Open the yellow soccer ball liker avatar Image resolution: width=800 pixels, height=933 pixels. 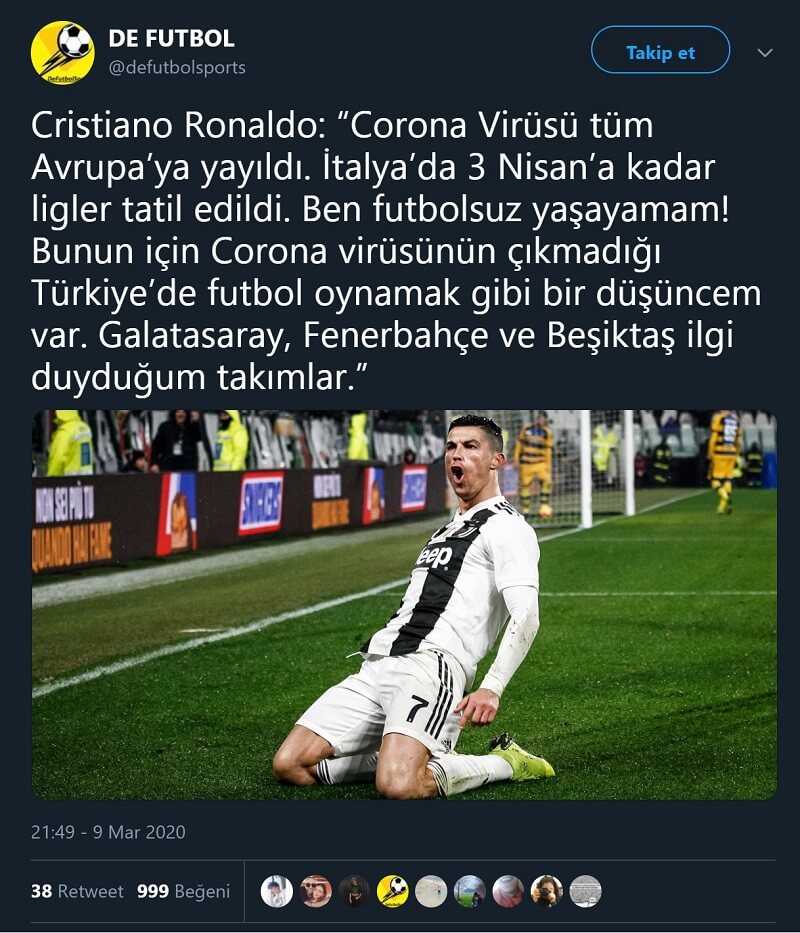[393, 891]
